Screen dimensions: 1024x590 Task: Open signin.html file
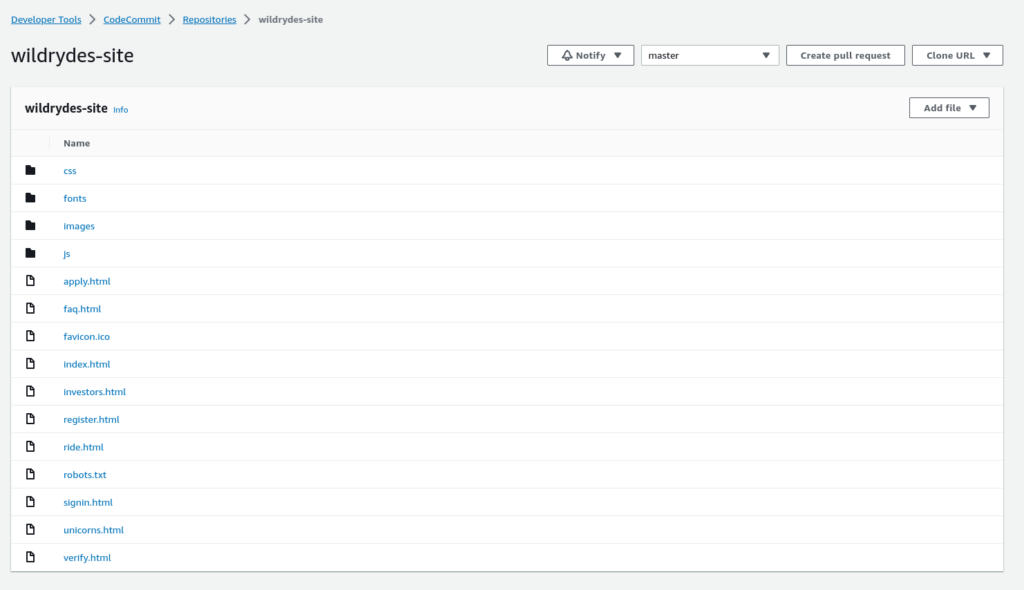point(88,502)
